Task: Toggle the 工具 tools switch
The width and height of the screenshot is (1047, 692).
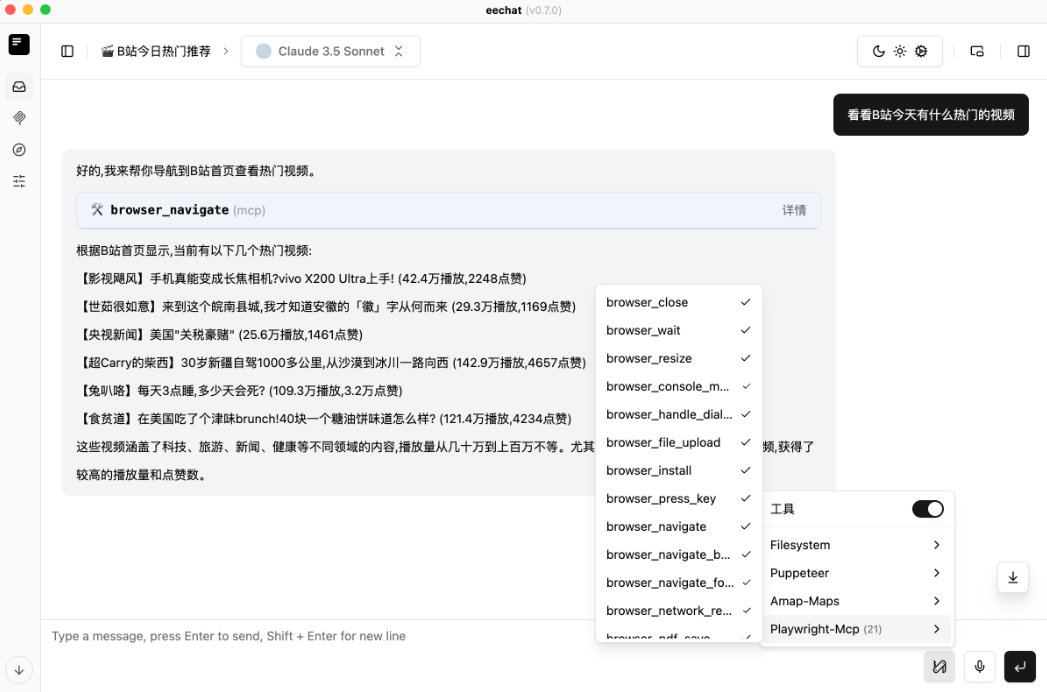Action: [x=927, y=509]
